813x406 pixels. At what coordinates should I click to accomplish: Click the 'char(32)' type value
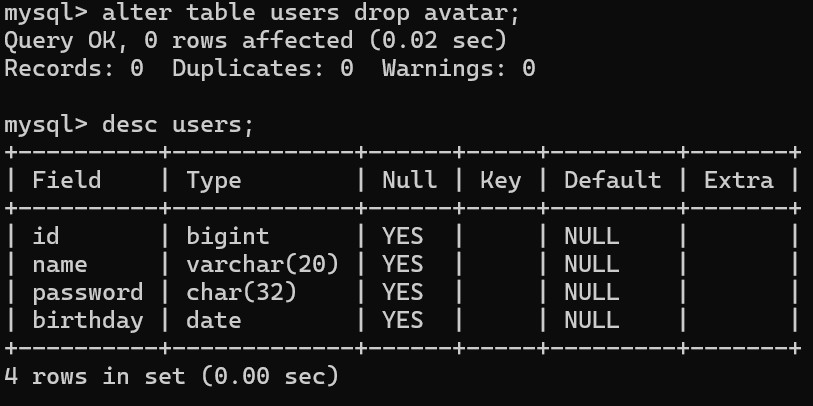pos(242,292)
